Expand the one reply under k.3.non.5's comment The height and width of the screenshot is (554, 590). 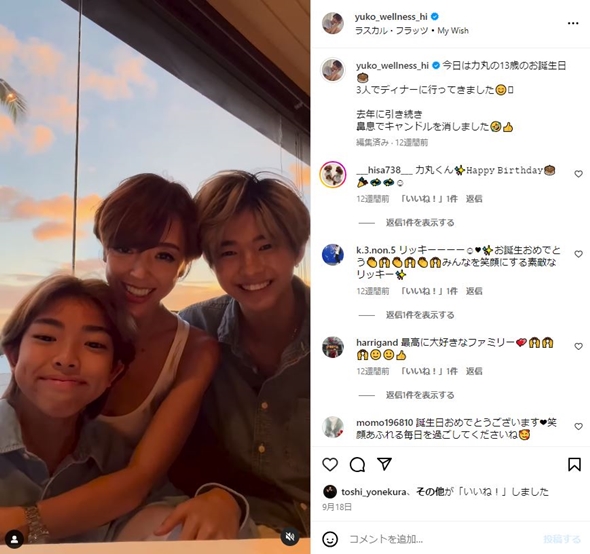[420, 315]
